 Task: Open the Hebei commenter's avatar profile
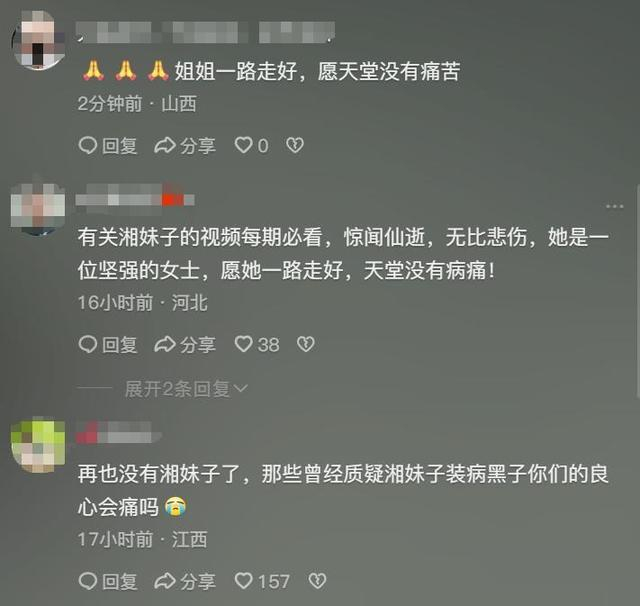[x=38, y=208]
